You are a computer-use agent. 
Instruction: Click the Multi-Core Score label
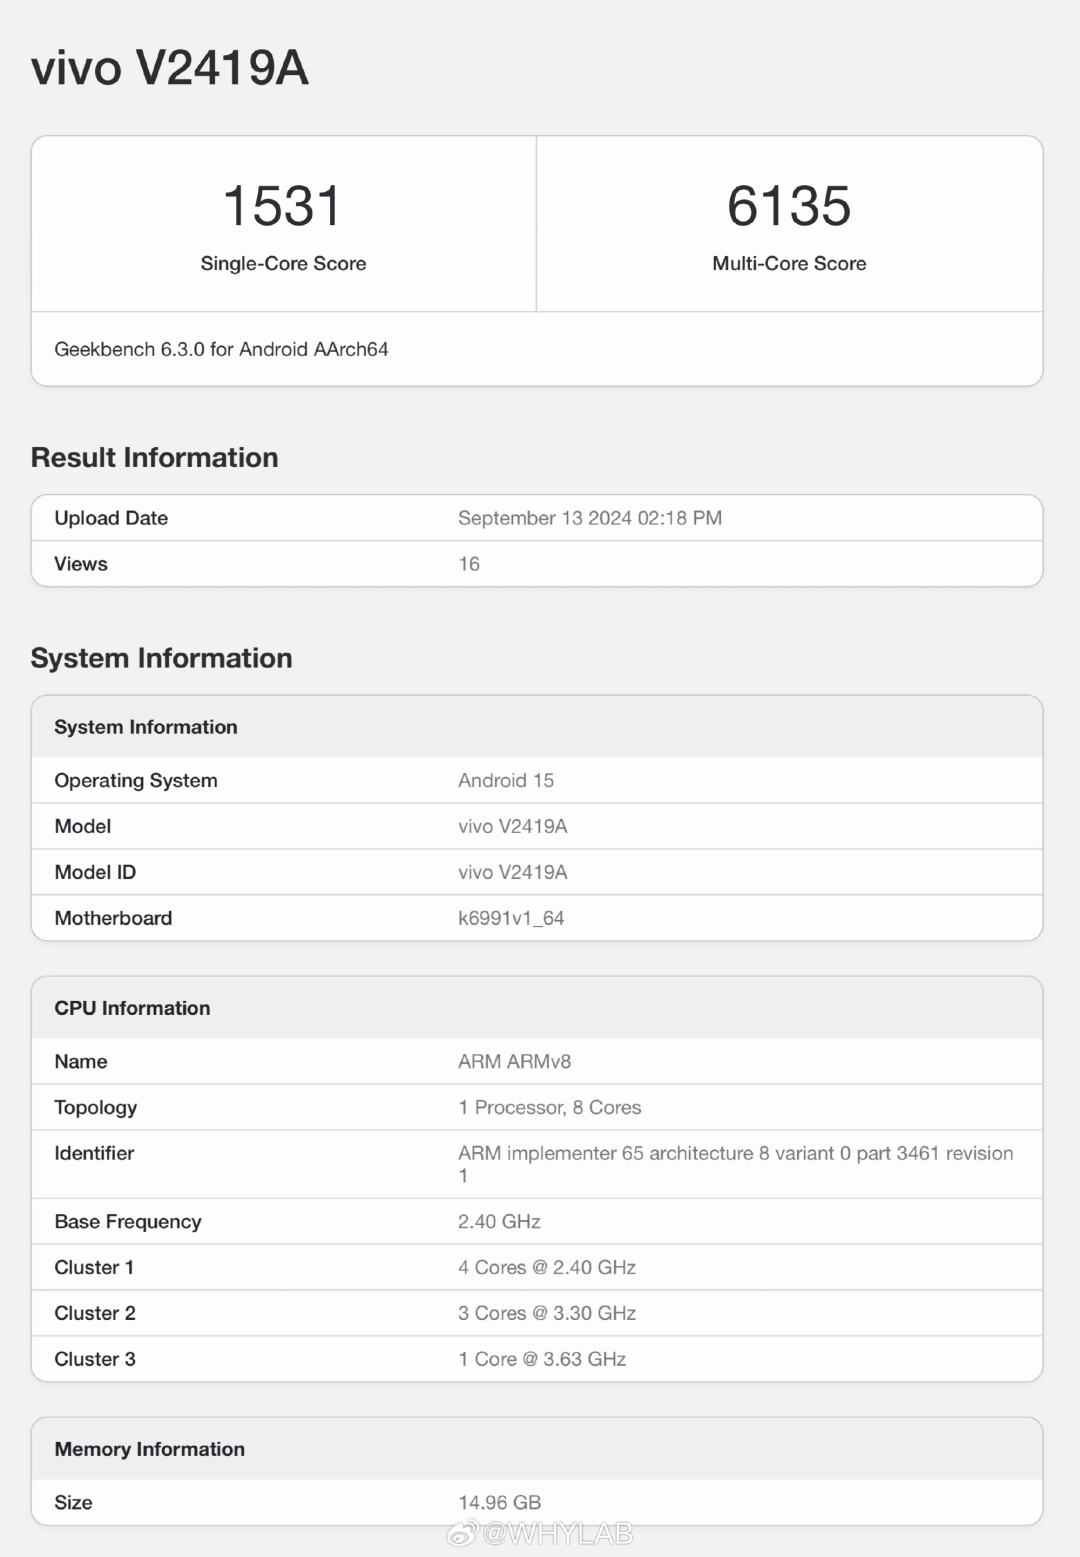[789, 263]
